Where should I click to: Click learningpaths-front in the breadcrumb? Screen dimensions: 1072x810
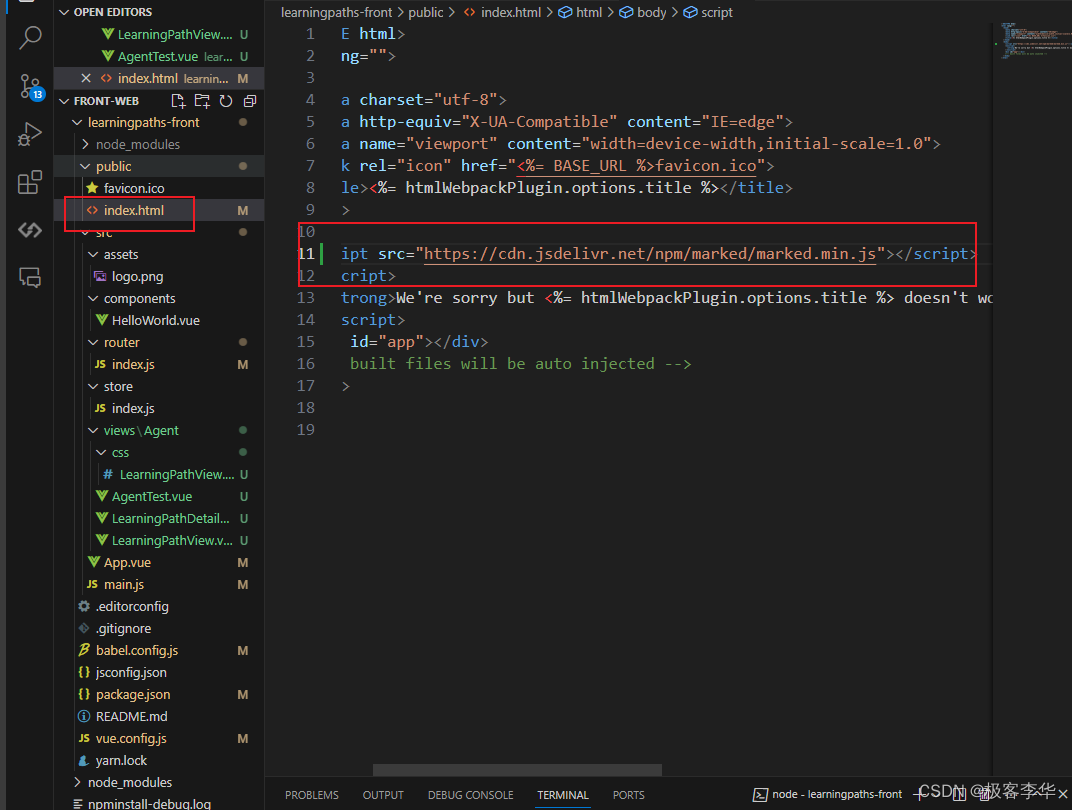tap(336, 12)
